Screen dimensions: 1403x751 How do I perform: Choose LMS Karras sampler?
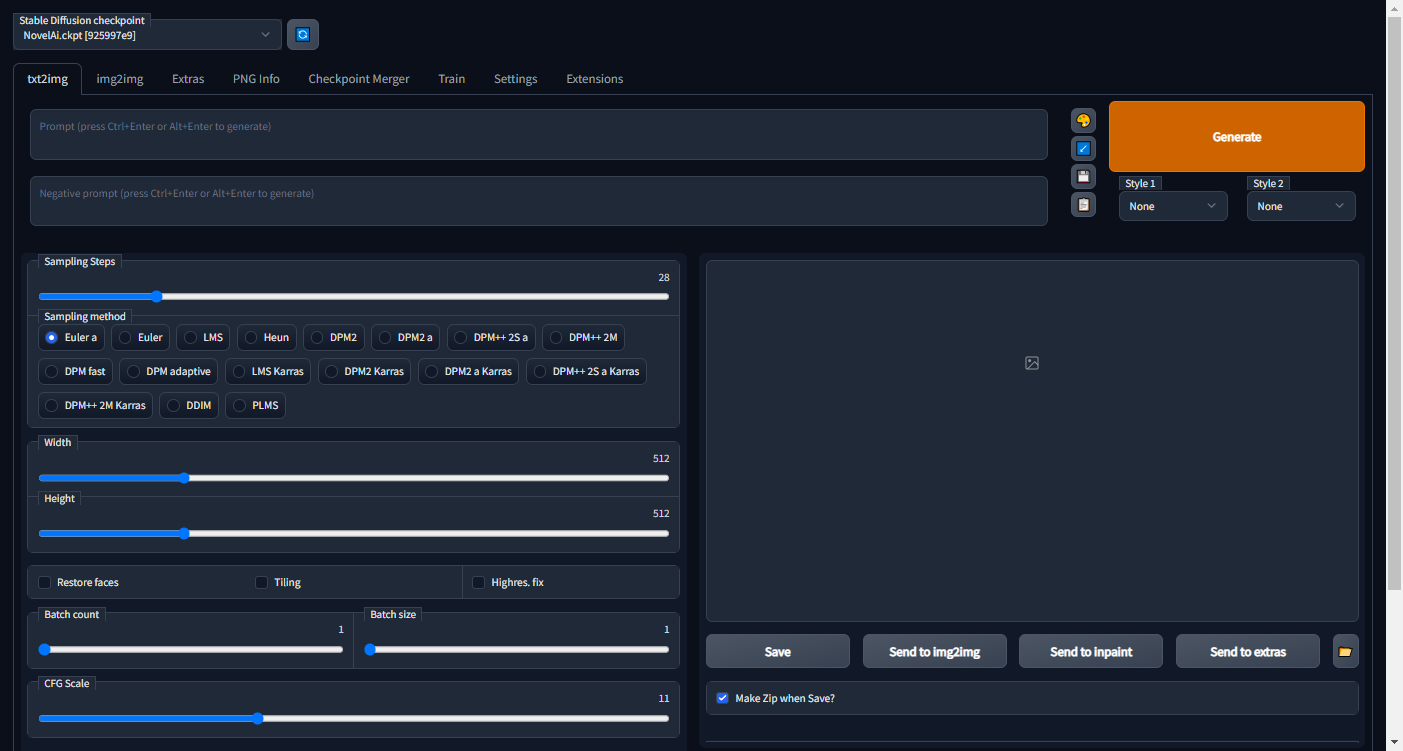[x=269, y=371]
